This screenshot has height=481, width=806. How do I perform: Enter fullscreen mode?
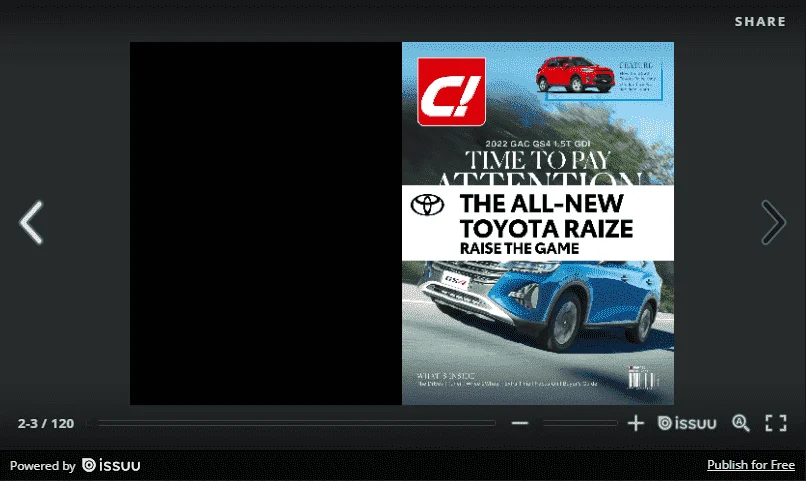[x=776, y=423]
